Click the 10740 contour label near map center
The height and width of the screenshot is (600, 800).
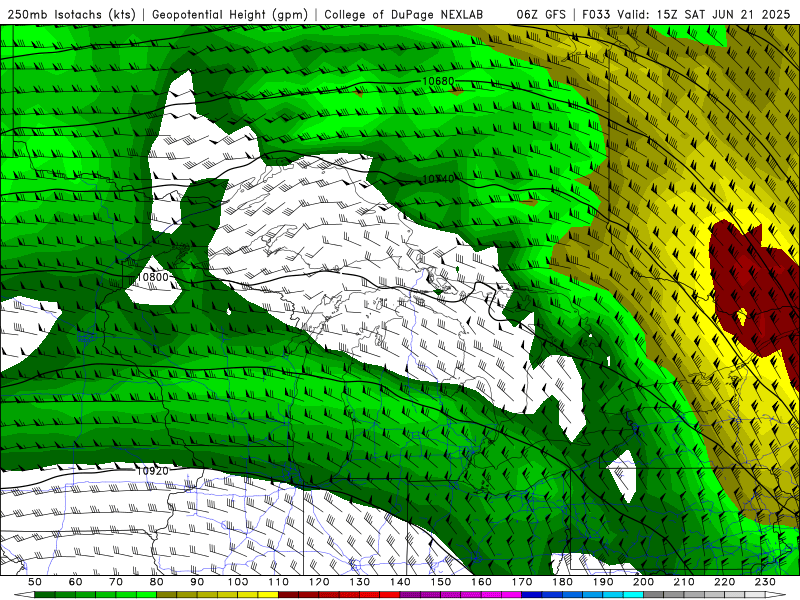coord(438,179)
